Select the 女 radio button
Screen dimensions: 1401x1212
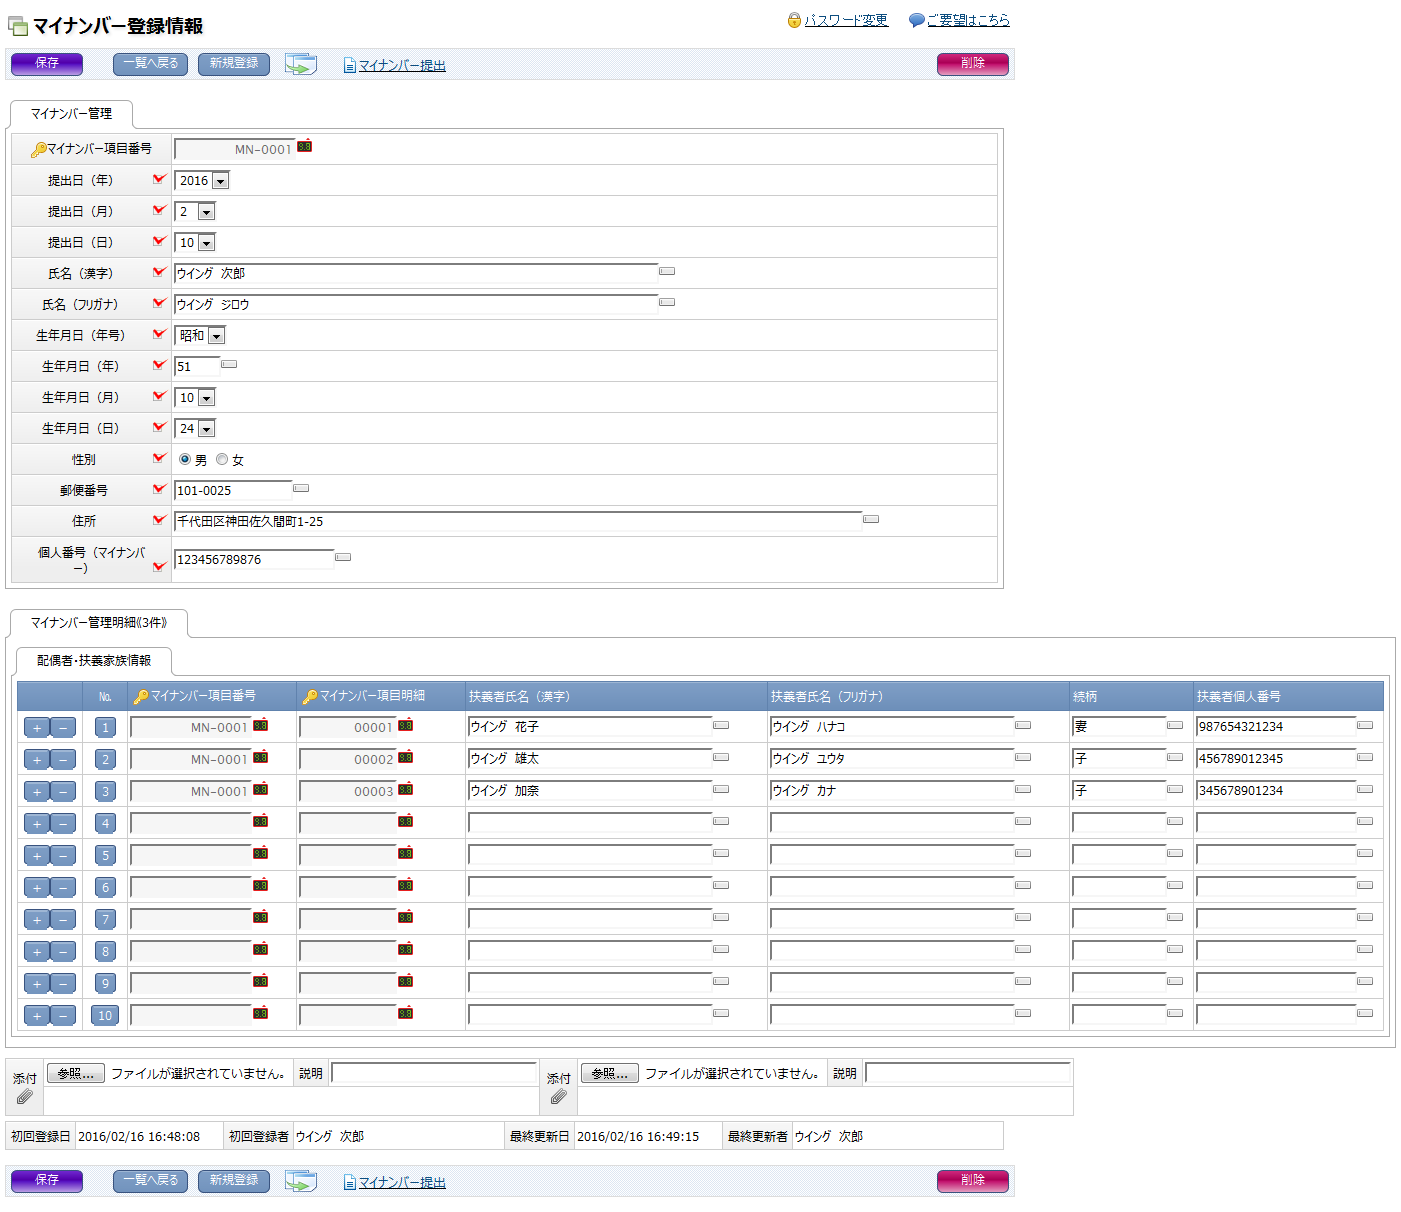click(222, 460)
